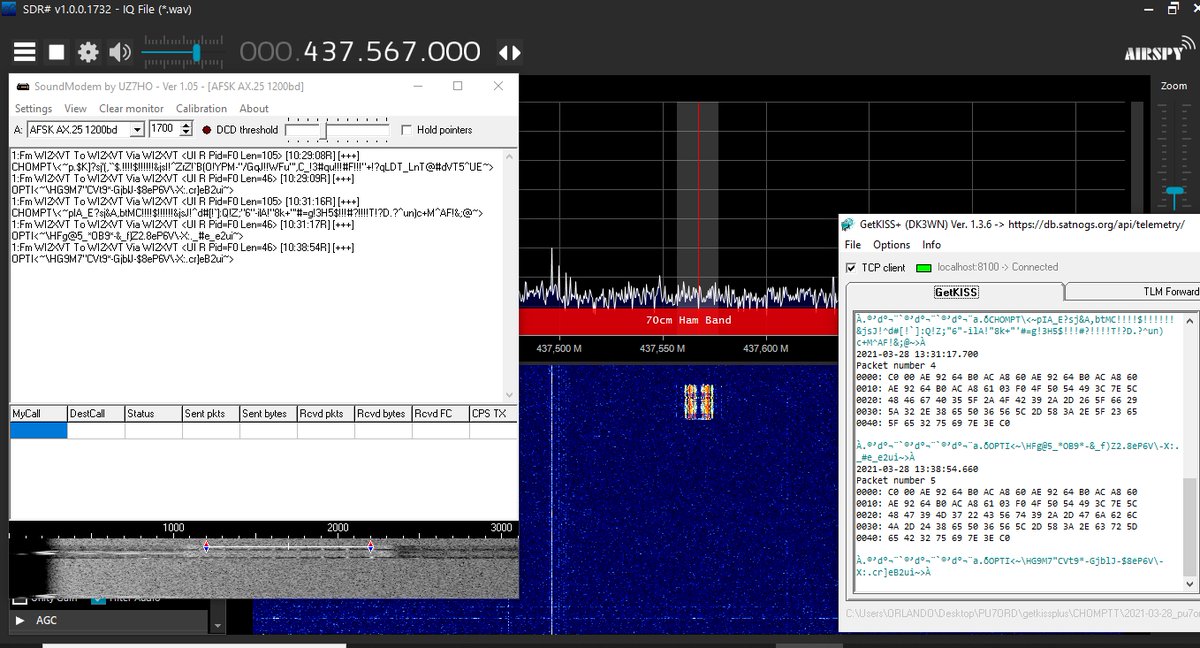Click the left waterfall frequency marker
The image size is (1200, 648).
(x=206, y=546)
